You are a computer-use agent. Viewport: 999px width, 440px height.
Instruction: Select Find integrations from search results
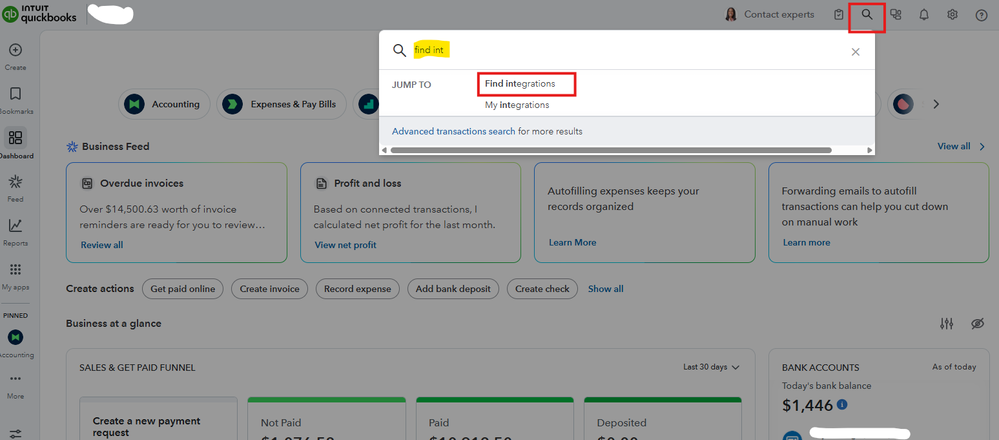pos(520,84)
